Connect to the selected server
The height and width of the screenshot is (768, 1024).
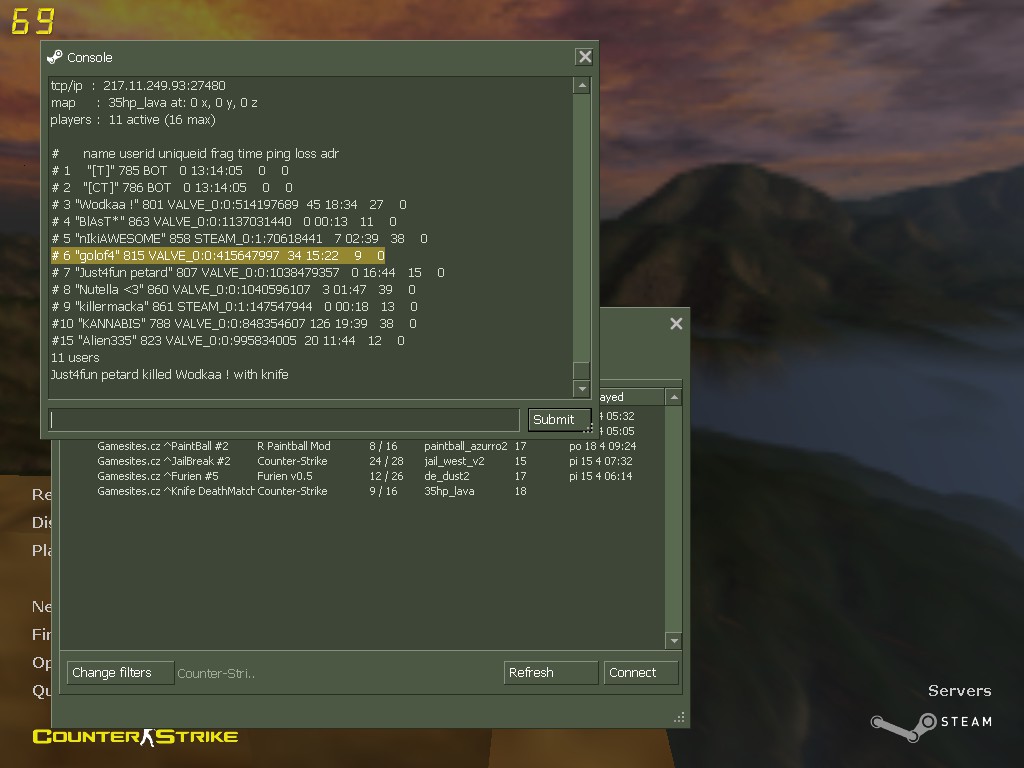tap(641, 673)
